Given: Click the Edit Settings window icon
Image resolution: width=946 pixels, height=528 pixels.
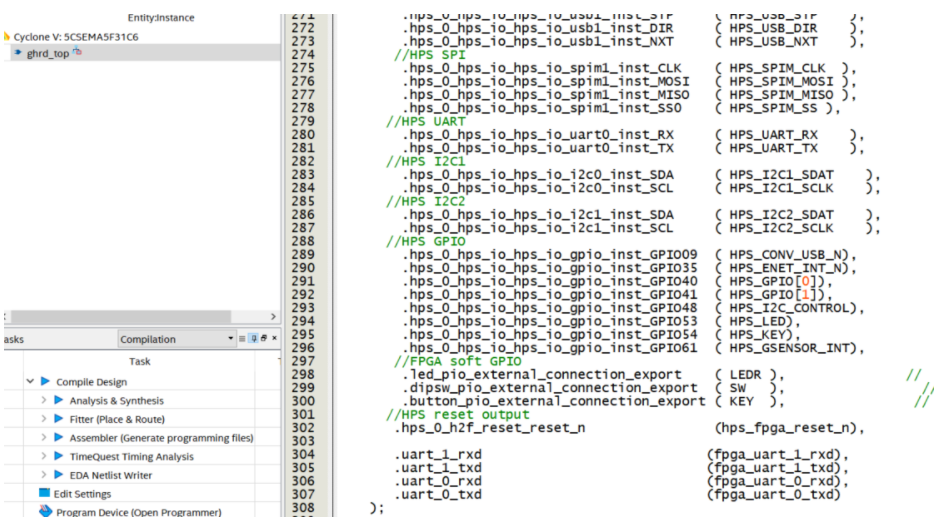Looking at the screenshot, I should pyautogui.click(x=44, y=493).
